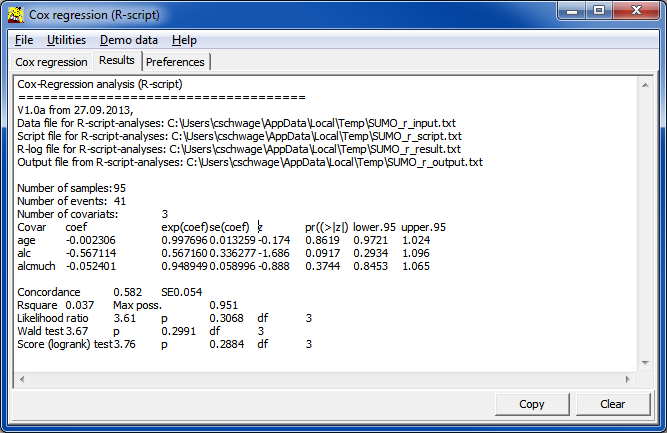Click the SUMO_r_input.txt data file path
Image resolution: width=667 pixels, height=433 pixels.
click(311, 123)
